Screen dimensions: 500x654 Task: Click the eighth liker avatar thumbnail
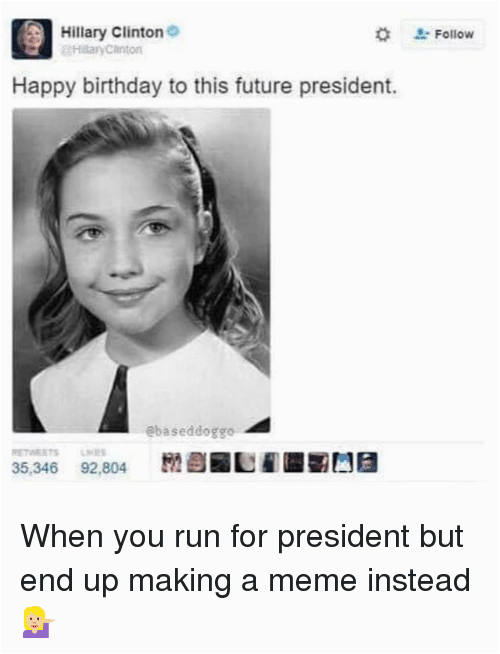point(343,463)
